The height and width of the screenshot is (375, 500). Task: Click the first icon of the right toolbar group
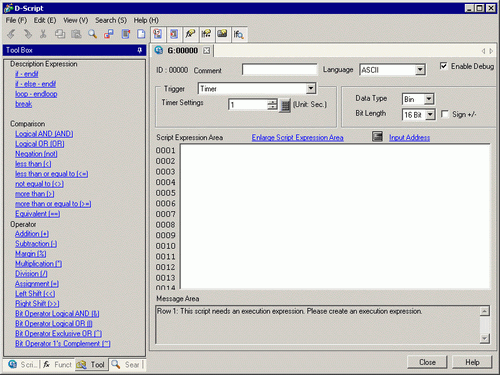pos(158,34)
